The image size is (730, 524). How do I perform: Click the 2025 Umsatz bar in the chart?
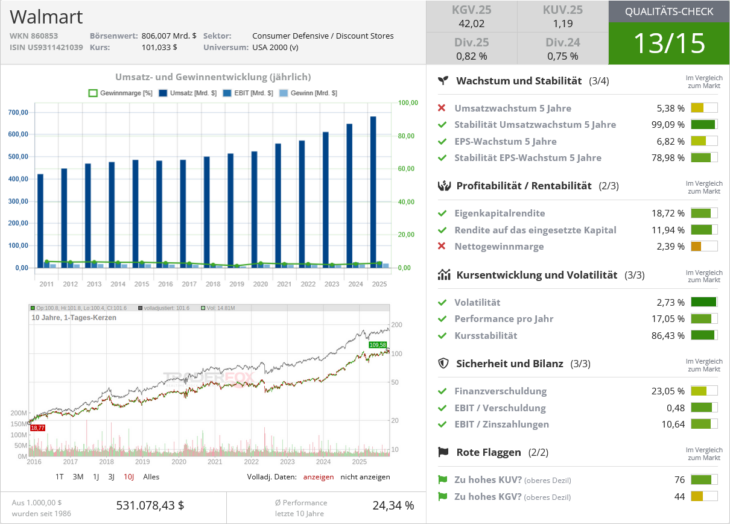click(x=374, y=192)
